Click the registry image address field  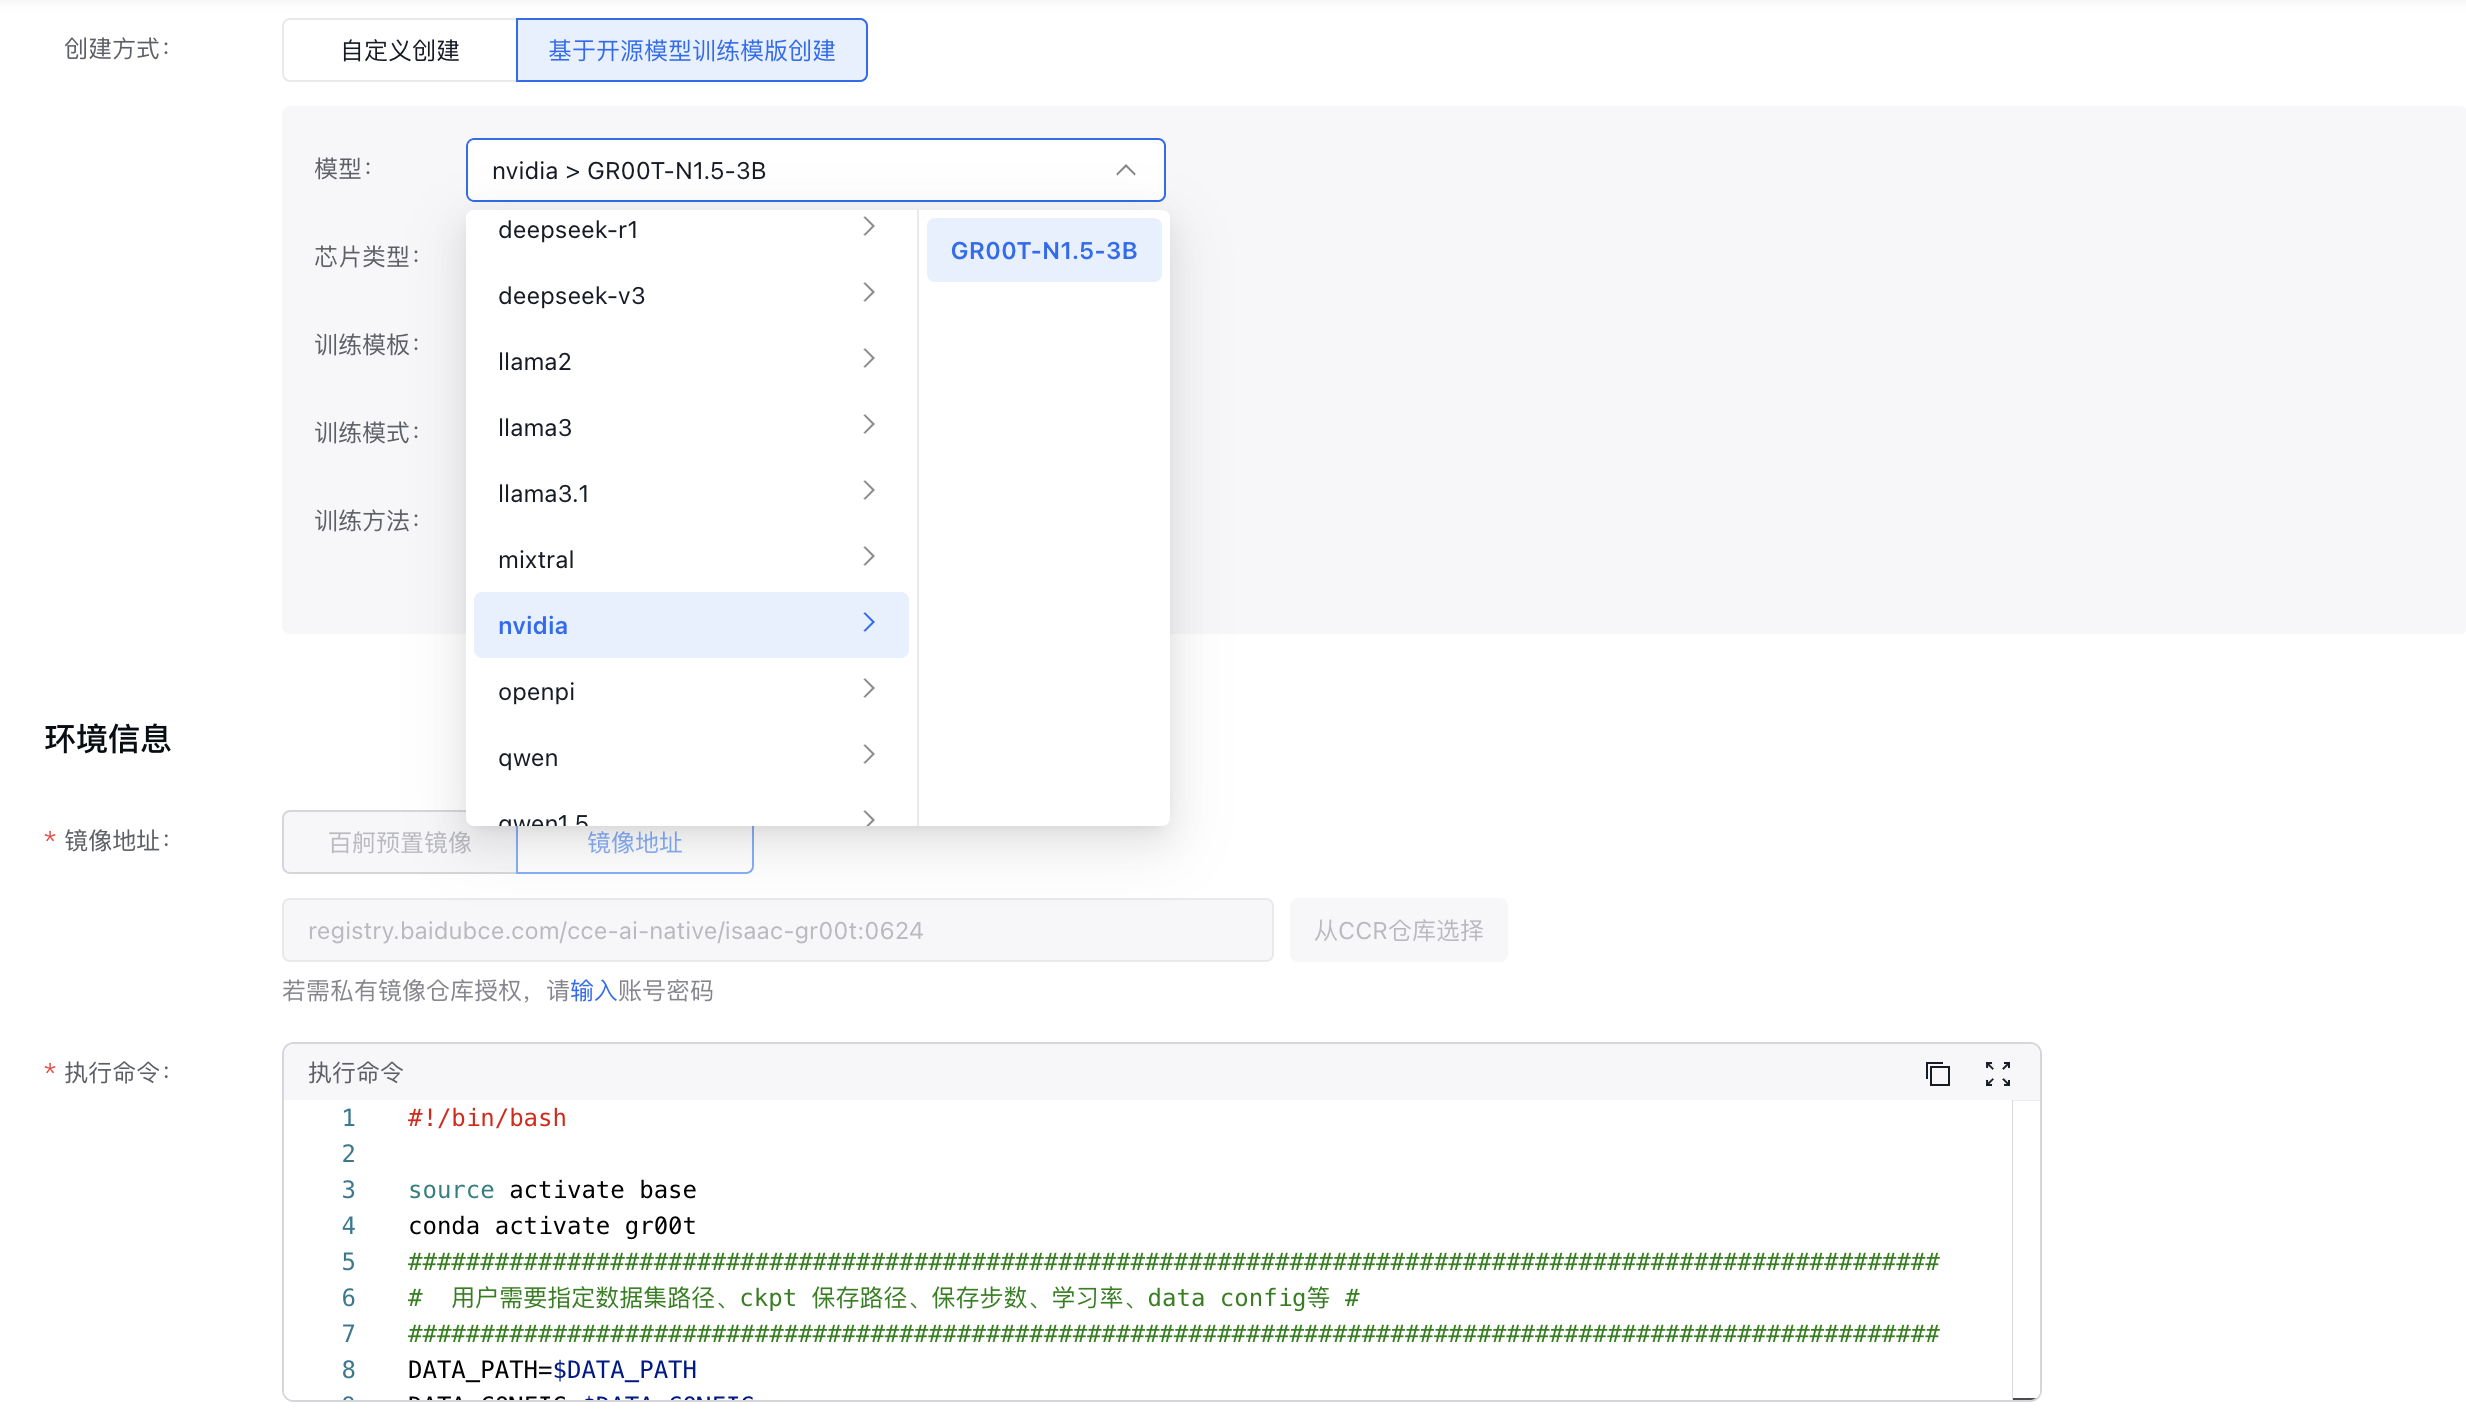pos(778,930)
